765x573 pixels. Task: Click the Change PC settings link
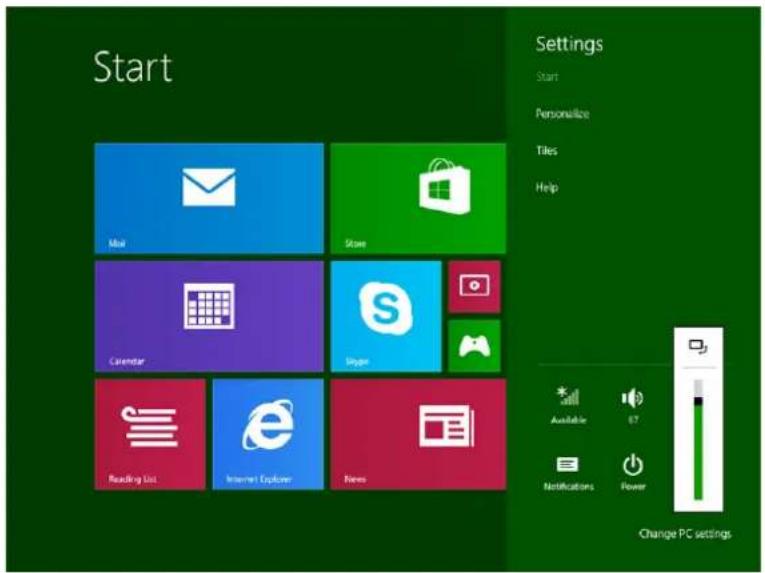pyautogui.click(x=685, y=533)
